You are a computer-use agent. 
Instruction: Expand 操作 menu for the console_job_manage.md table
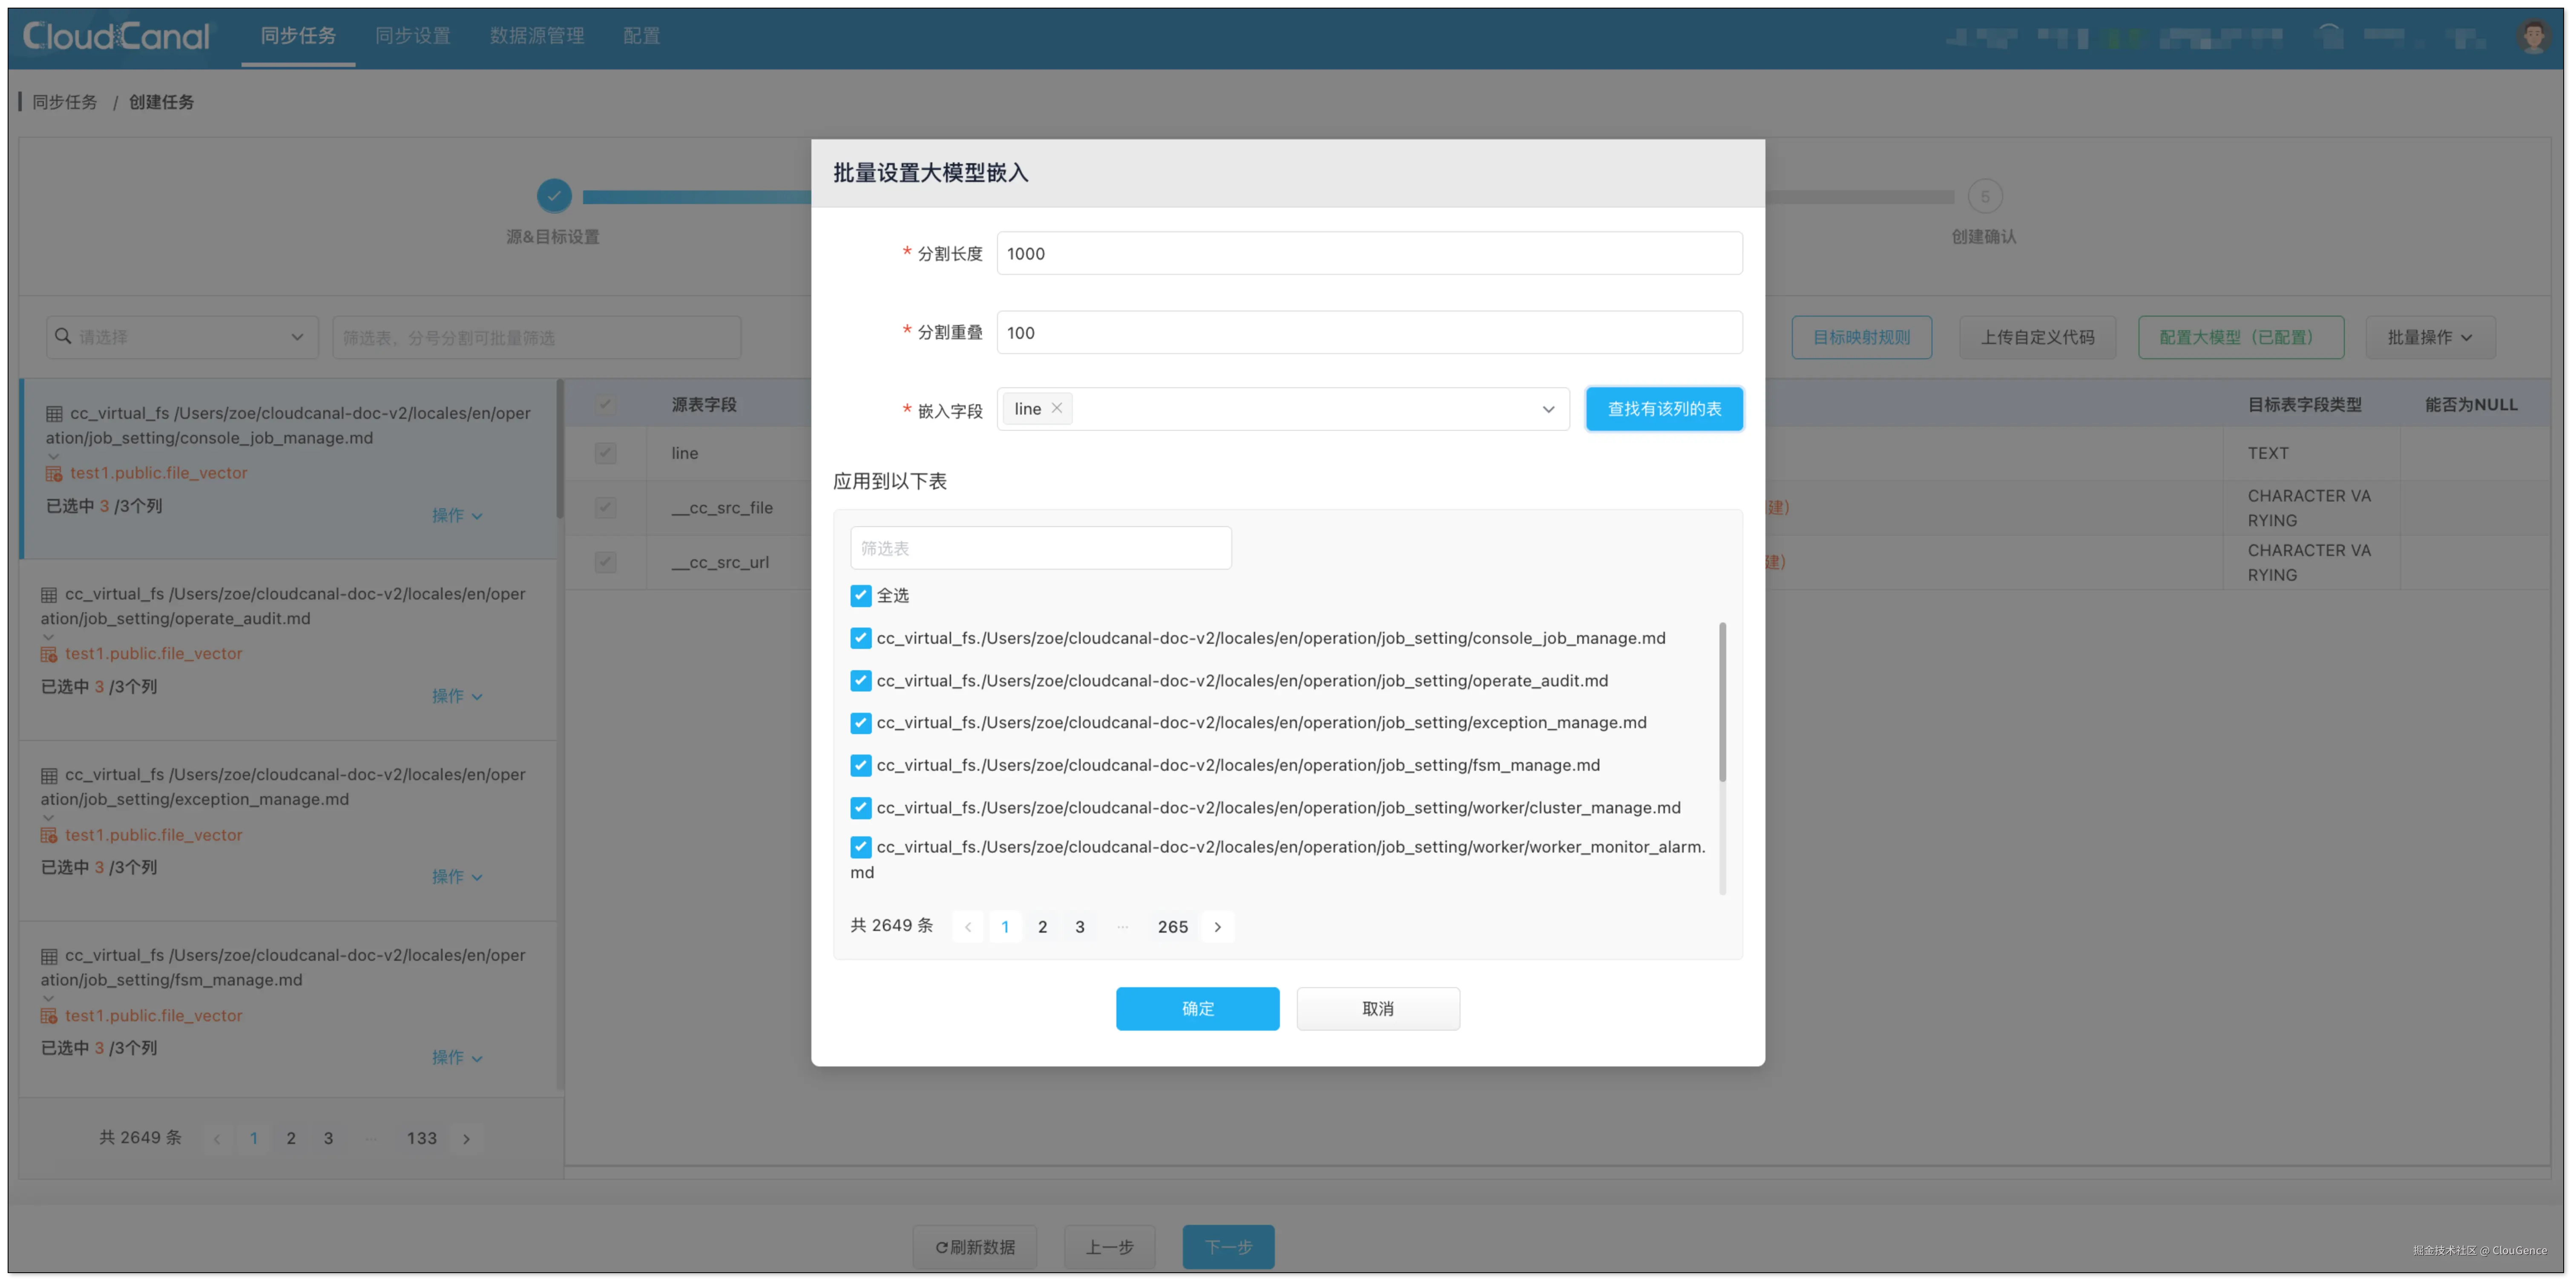pyautogui.click(x=457, y=515)
